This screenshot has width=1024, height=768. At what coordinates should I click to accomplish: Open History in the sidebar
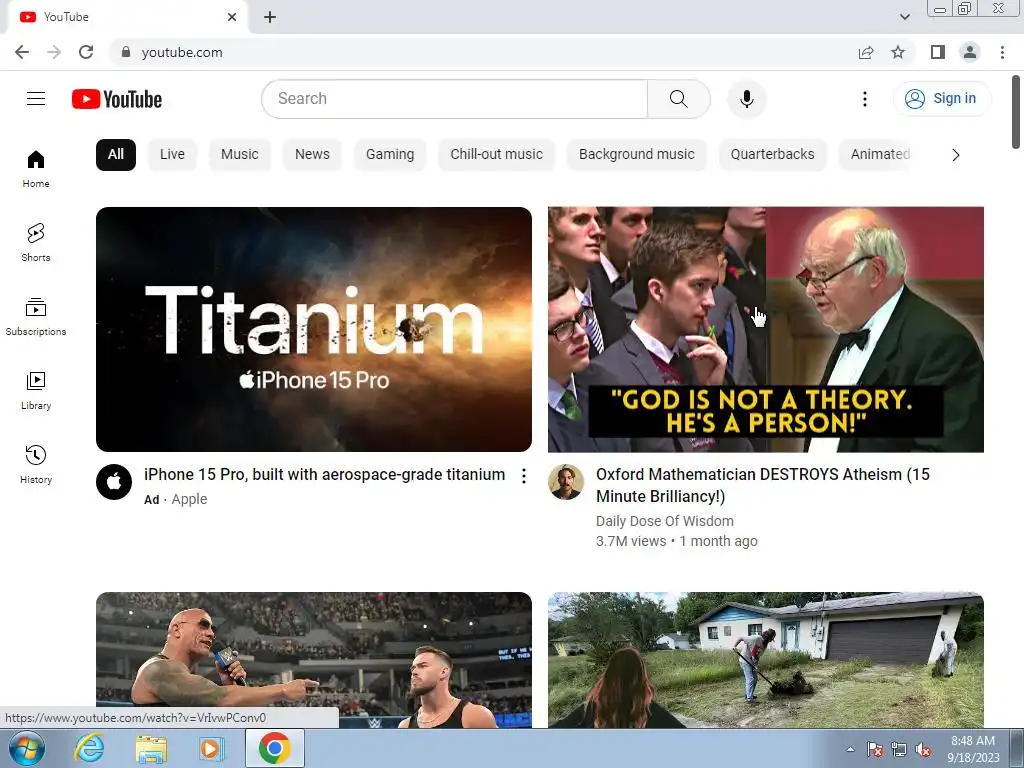[x=36, y=464]
